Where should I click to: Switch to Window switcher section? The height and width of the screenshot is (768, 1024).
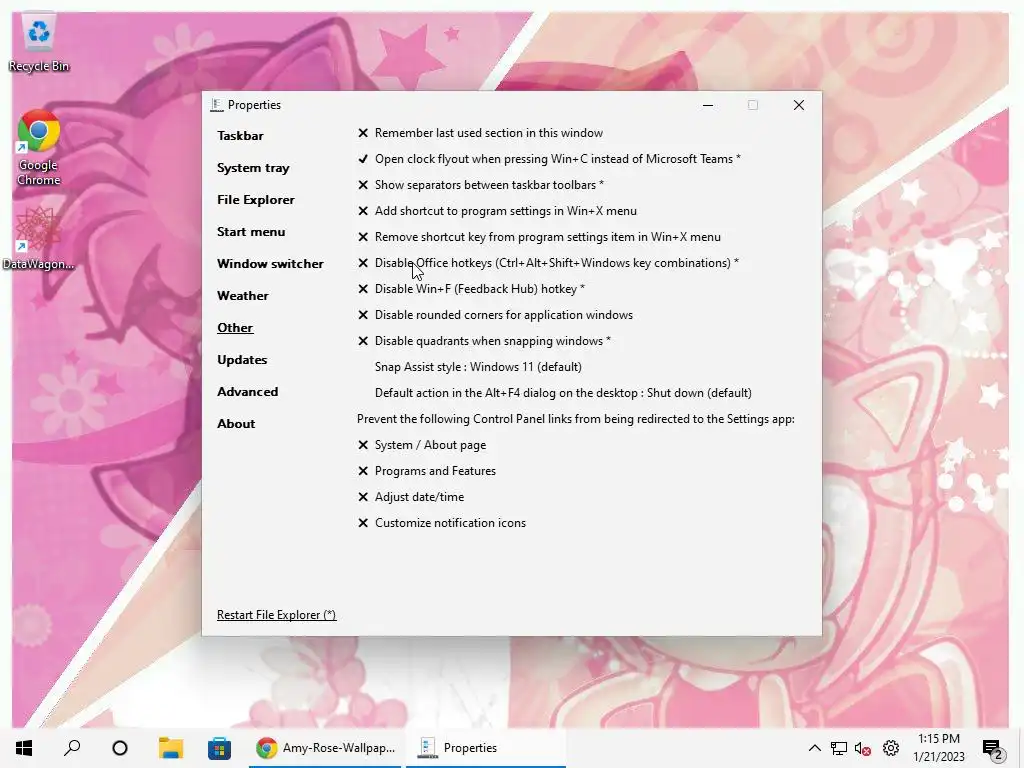(270, 264)
